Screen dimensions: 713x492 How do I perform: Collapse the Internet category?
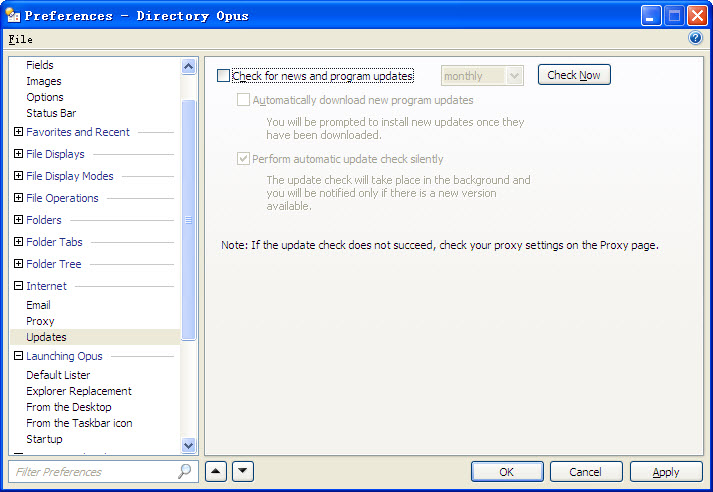18,286
